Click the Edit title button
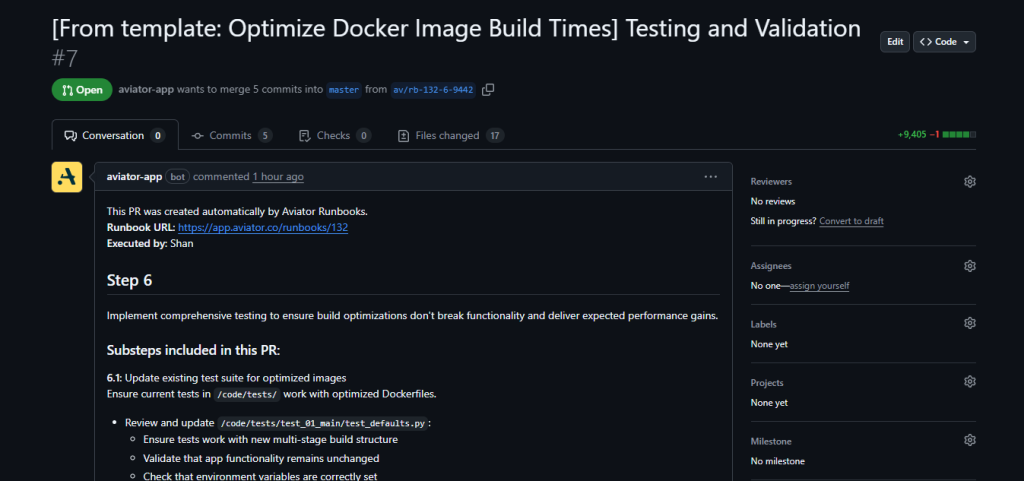 [x=895, y=42]
